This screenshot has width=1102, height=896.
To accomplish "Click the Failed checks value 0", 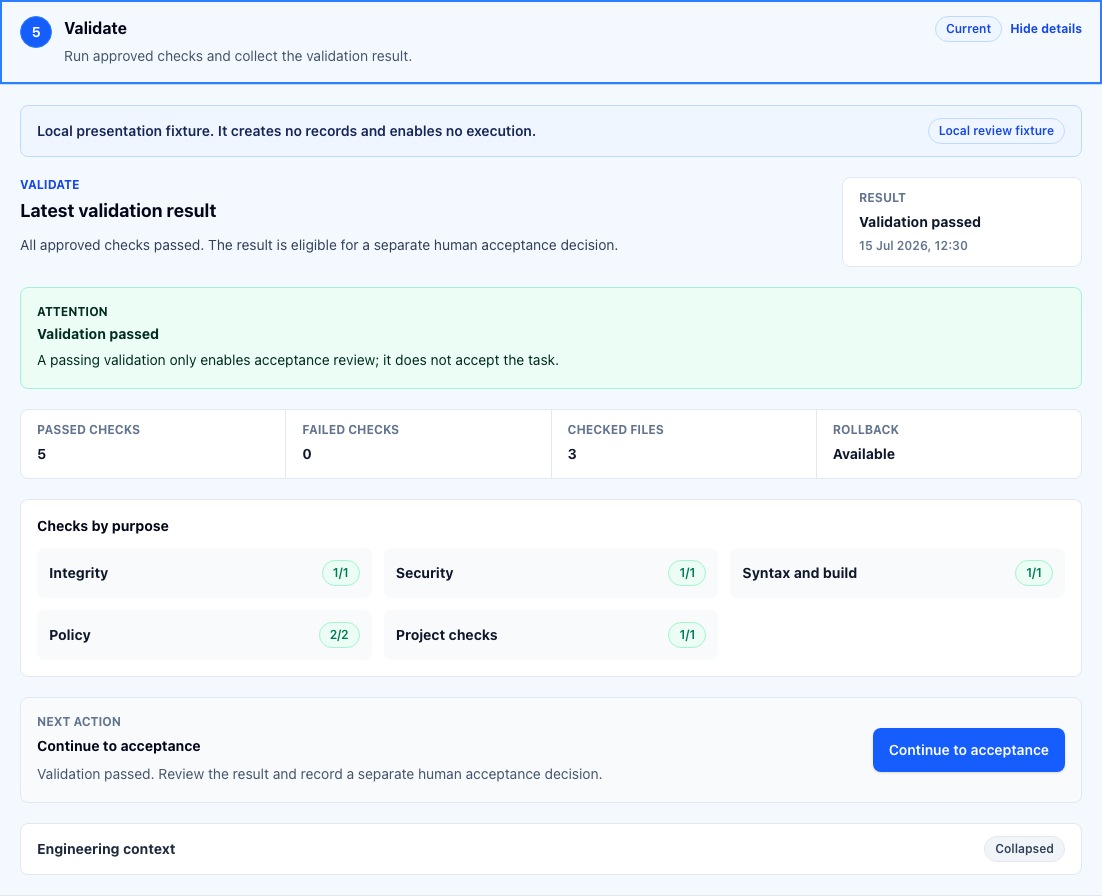I will click(307, 455).
